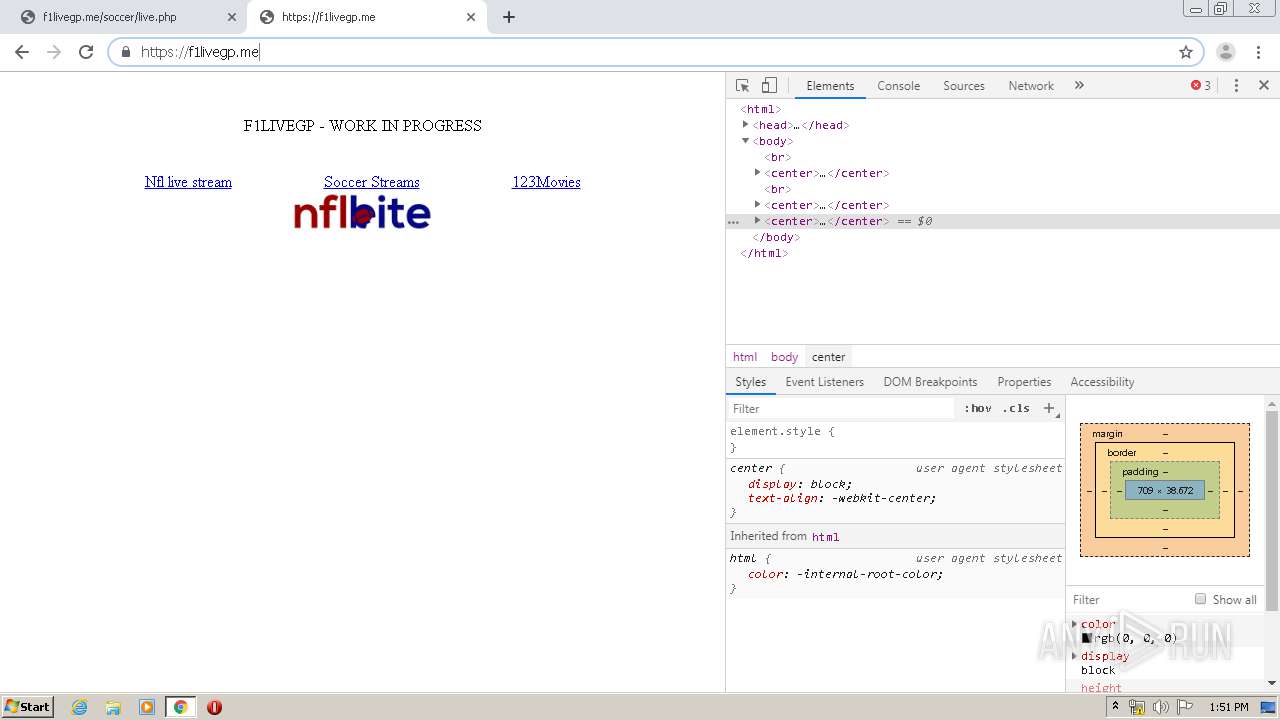Expand the second center element

click(x=758, y=205)
